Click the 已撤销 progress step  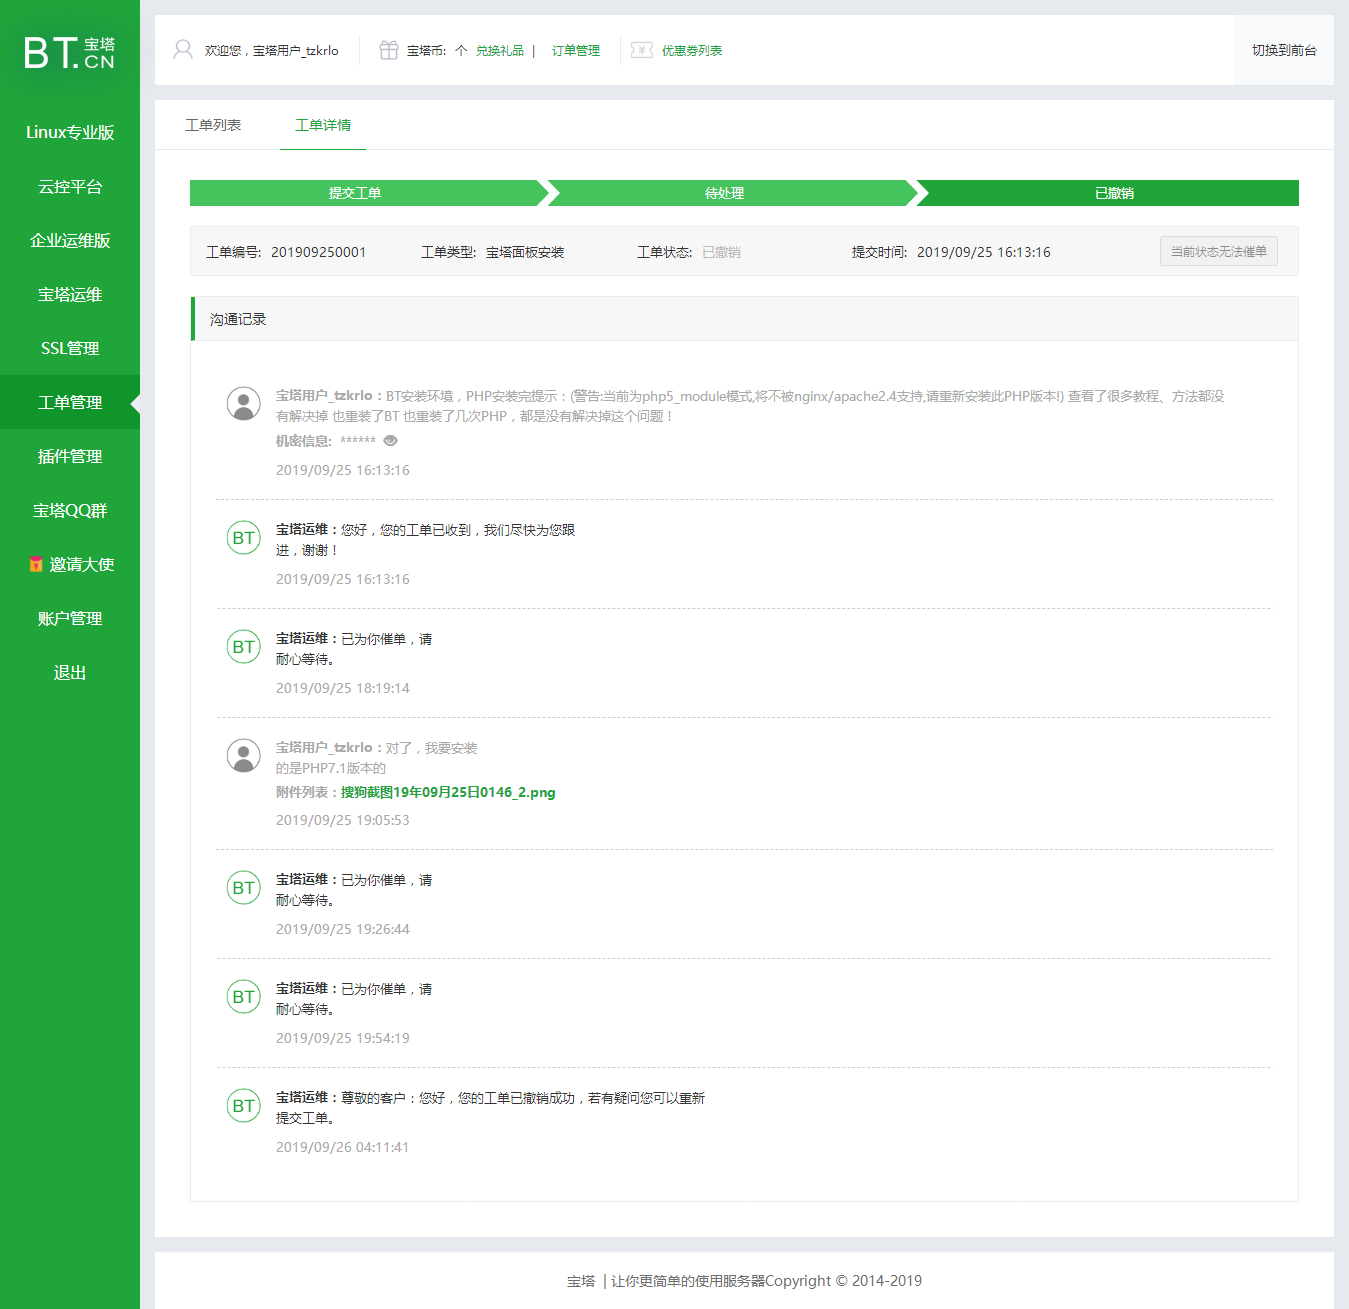[x=1109, y=193]
